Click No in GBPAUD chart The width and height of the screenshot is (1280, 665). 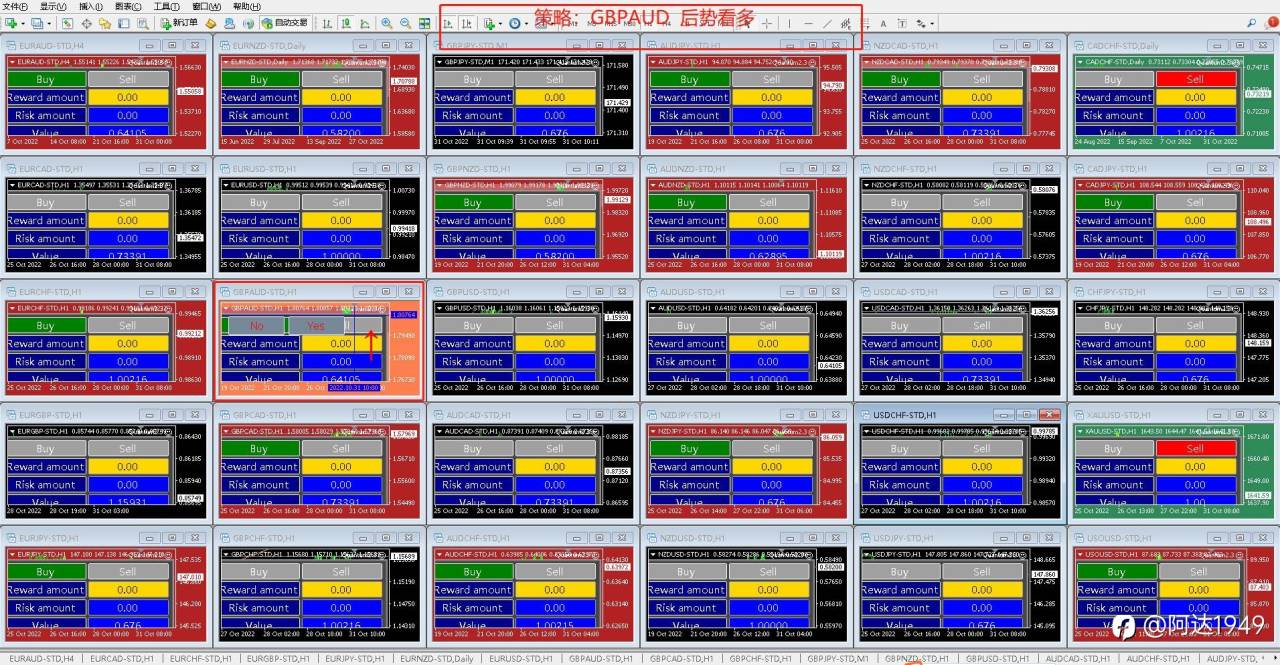click(257, 325)
